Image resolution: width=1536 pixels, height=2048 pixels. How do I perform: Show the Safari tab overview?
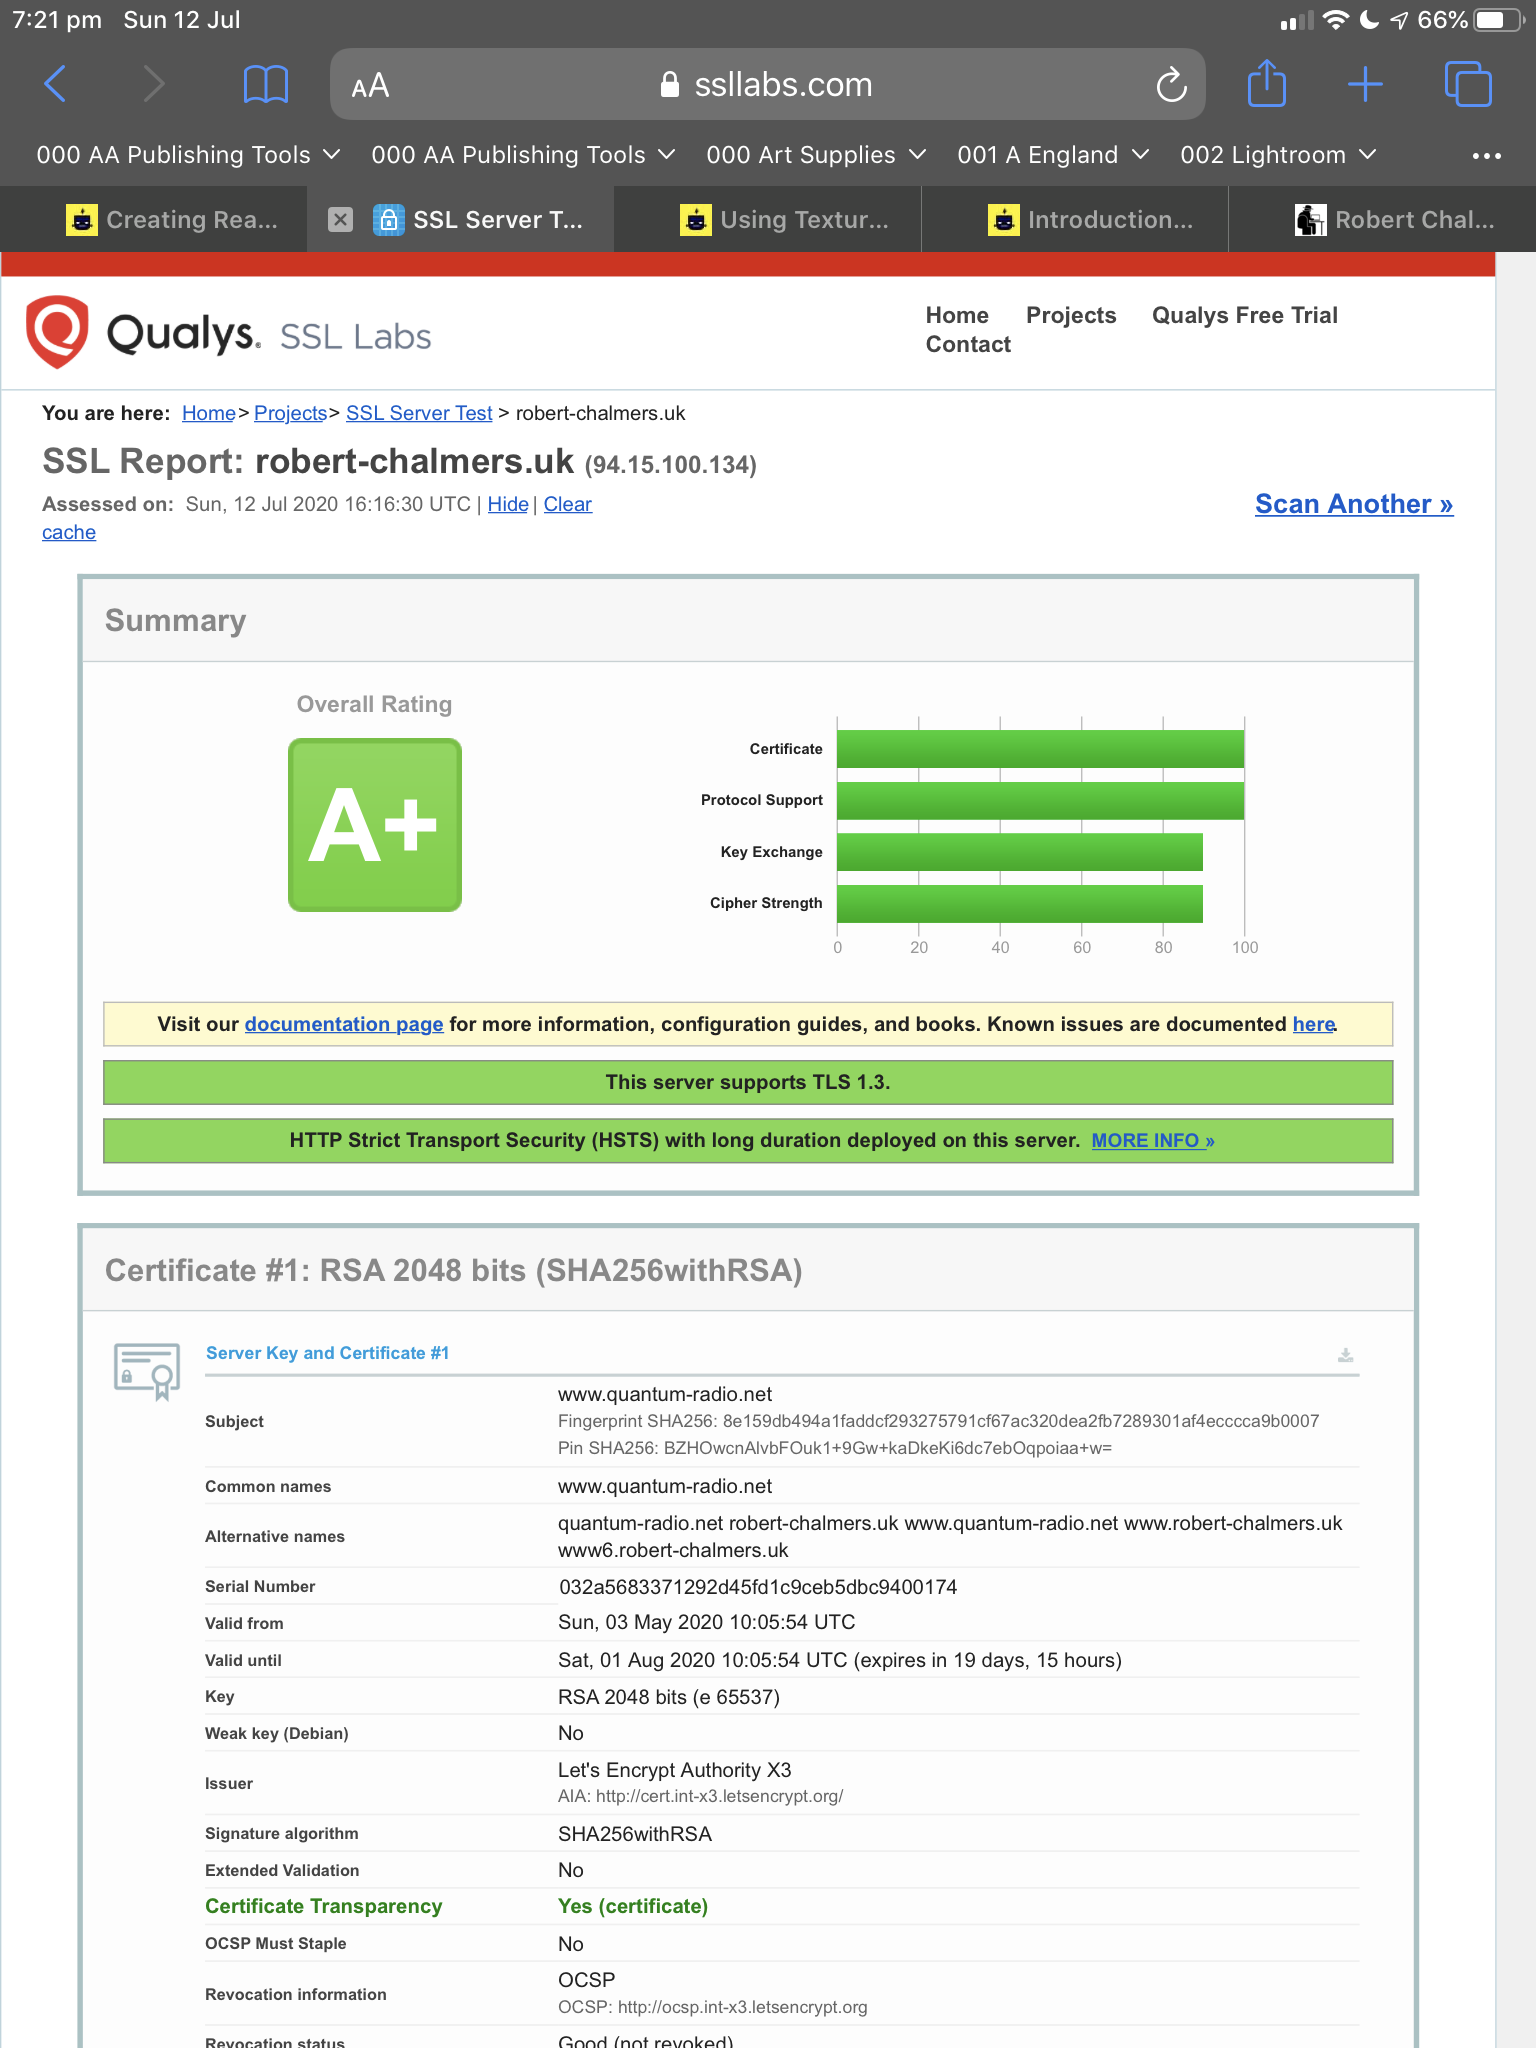[x=1468, y=84]
